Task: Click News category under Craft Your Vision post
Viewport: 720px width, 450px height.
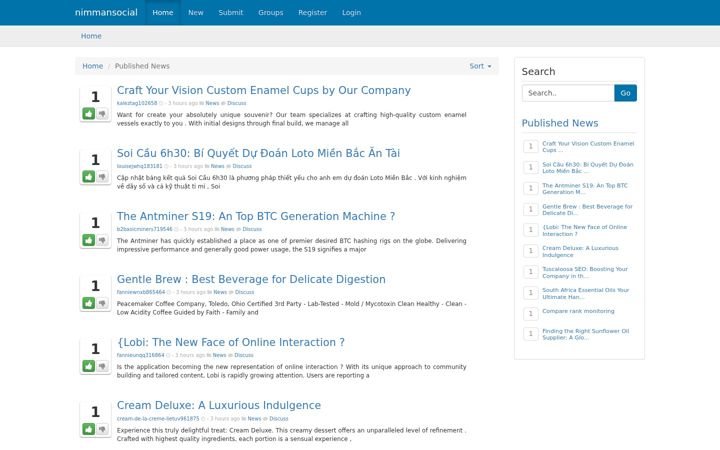Action: [212, 103]
